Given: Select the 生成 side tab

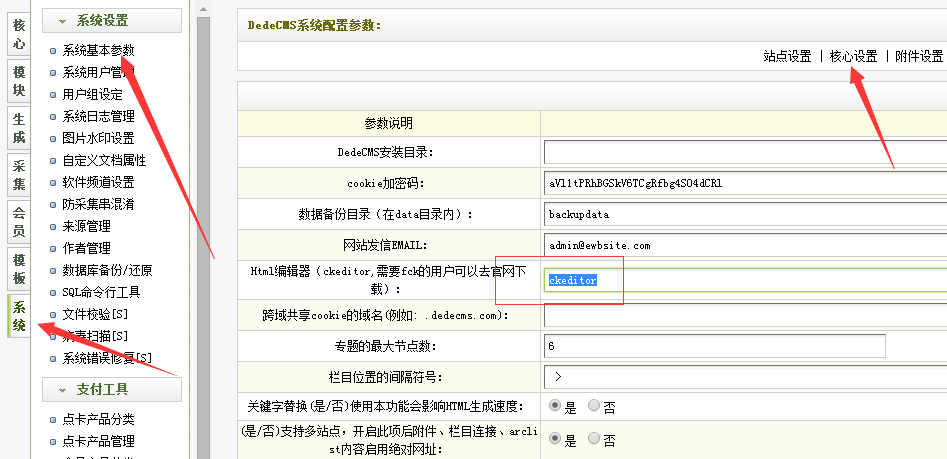Looking at the screenshot, I should click(x=18, y=129).
